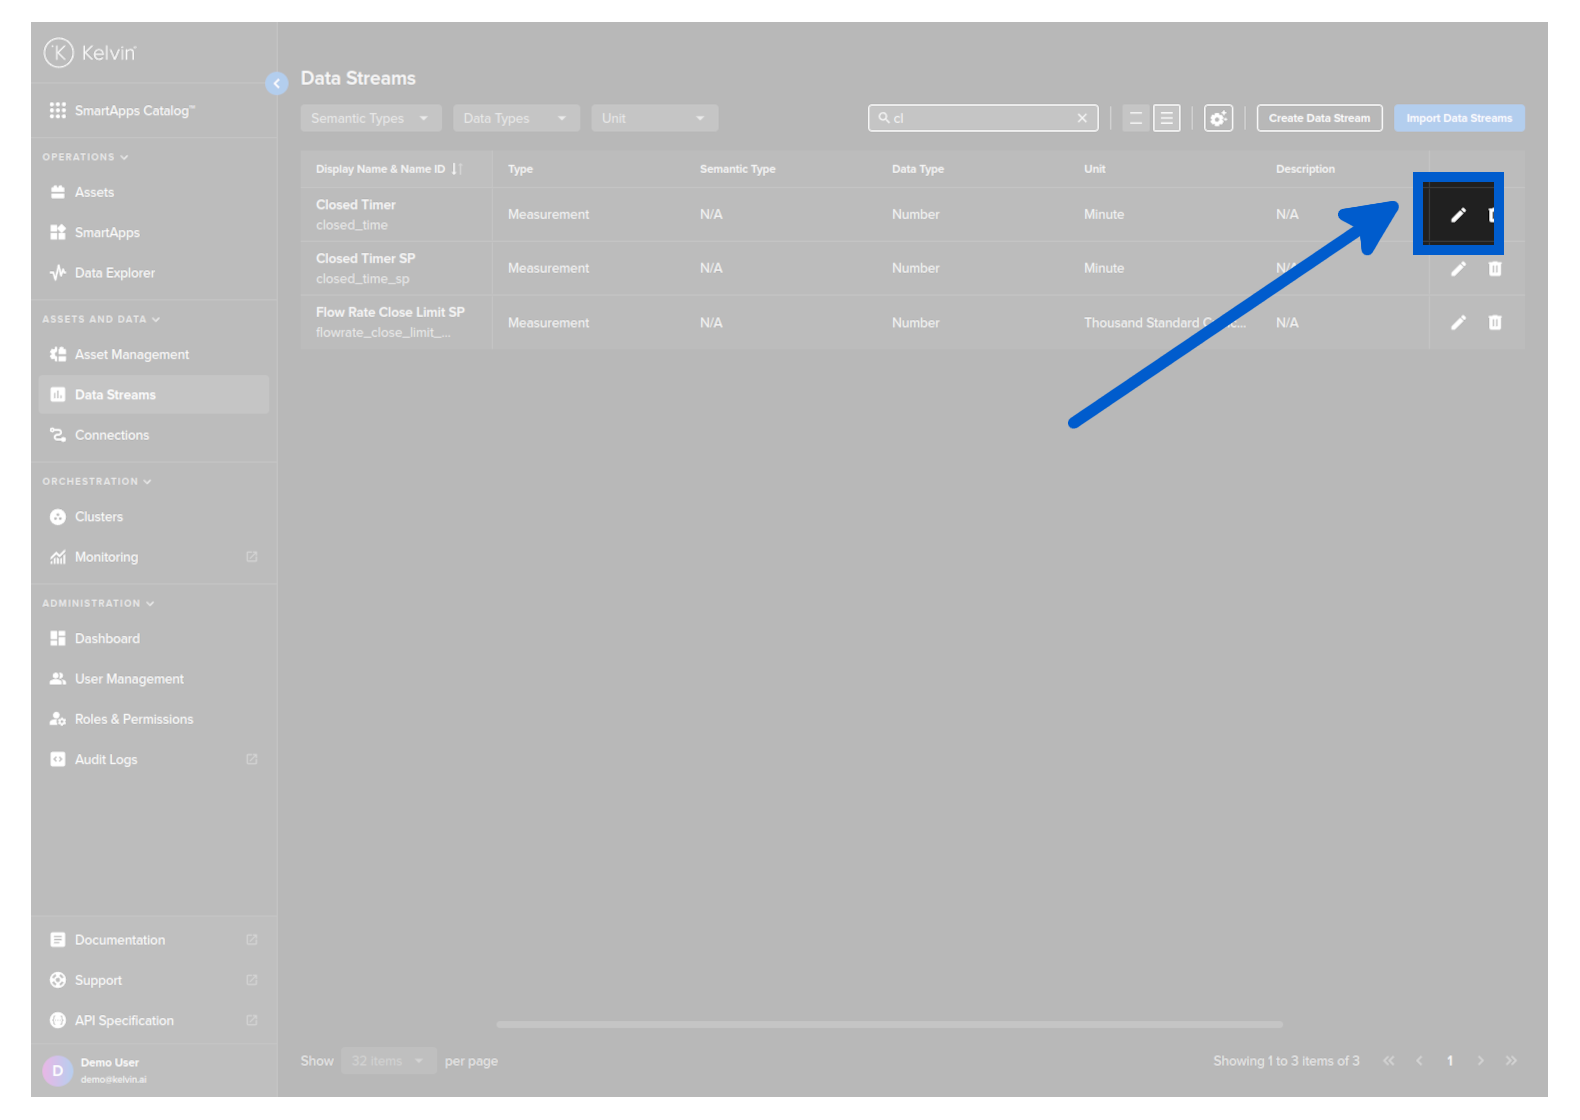Open the Data Types filter dropdown

pyautogui.click(x=515, y=118)
